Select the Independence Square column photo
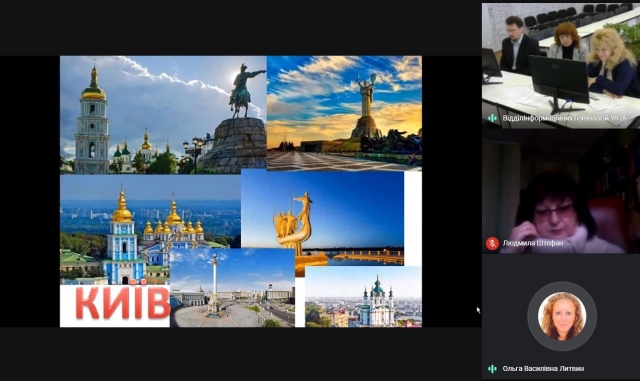 click(232, 287)
